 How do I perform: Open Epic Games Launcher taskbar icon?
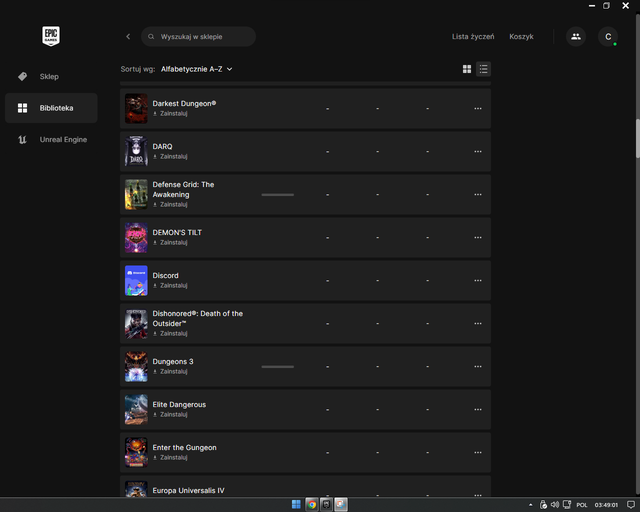[326, 505]
